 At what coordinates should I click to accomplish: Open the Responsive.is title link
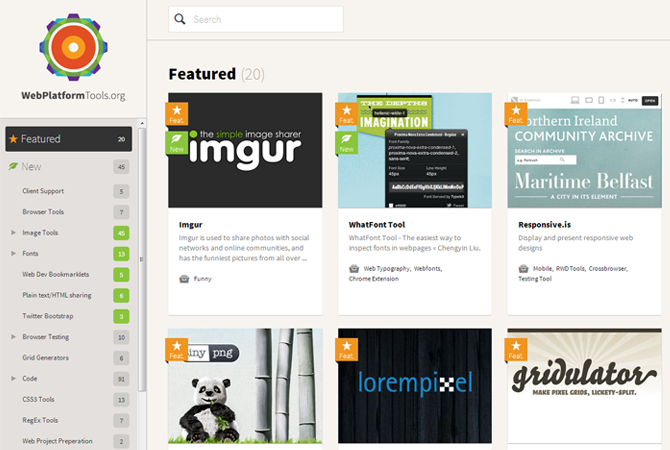(544, 225)
